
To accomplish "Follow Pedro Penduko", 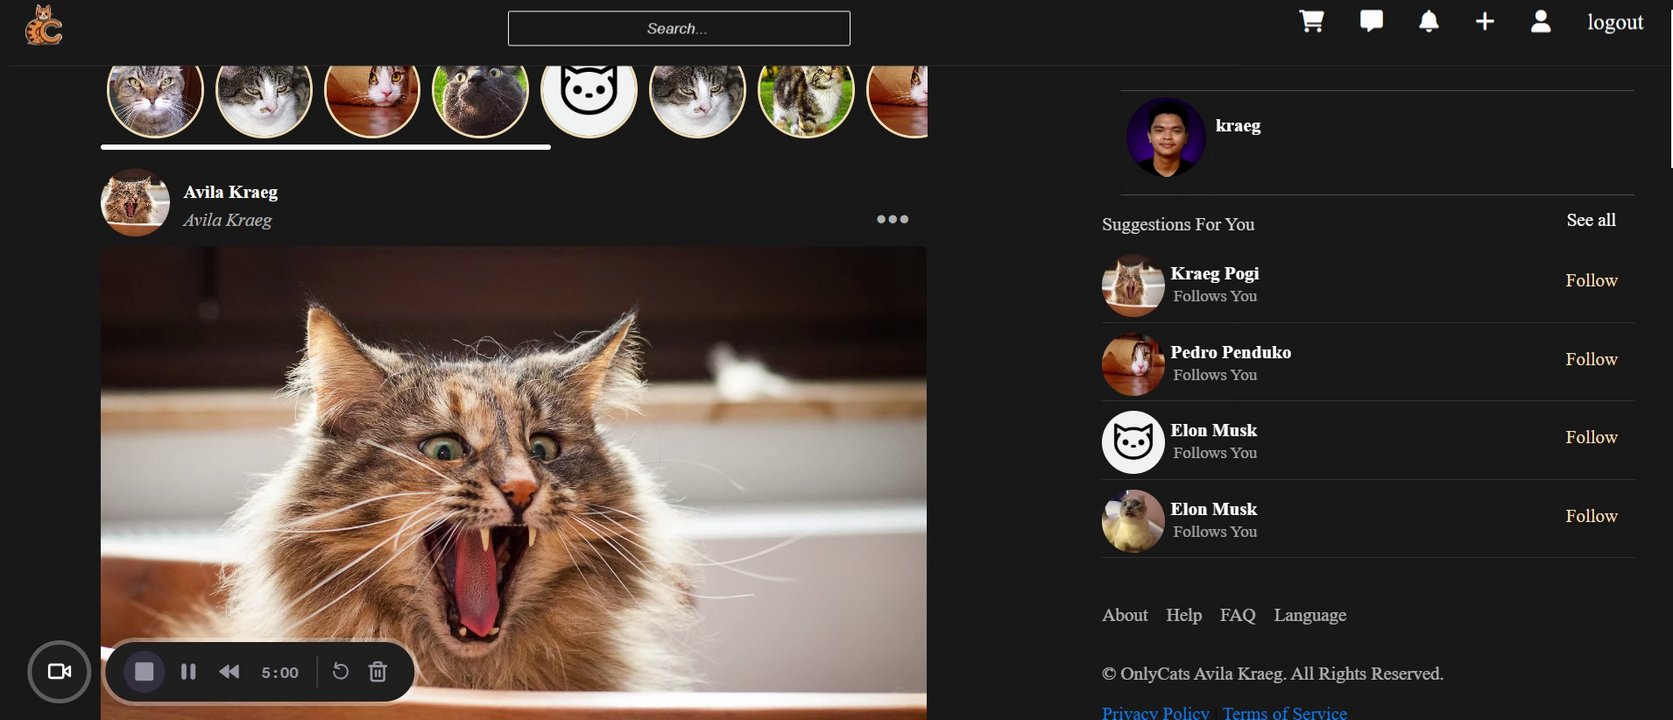I will (1591, 359).
